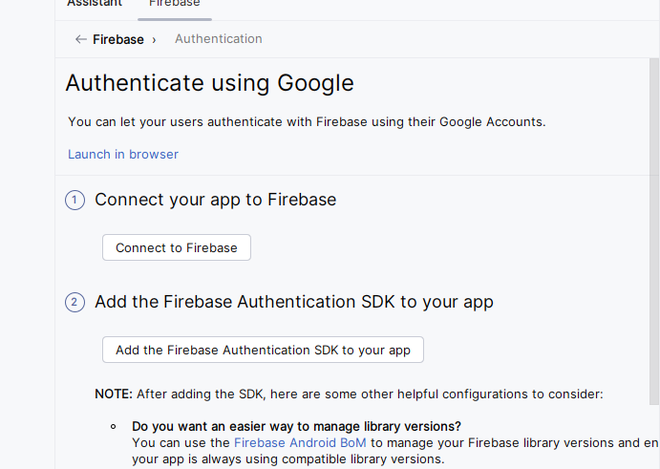Click the bullet marker before the library versions question
The width and height of the screenshot is (660, 469).
coord(113,426)
